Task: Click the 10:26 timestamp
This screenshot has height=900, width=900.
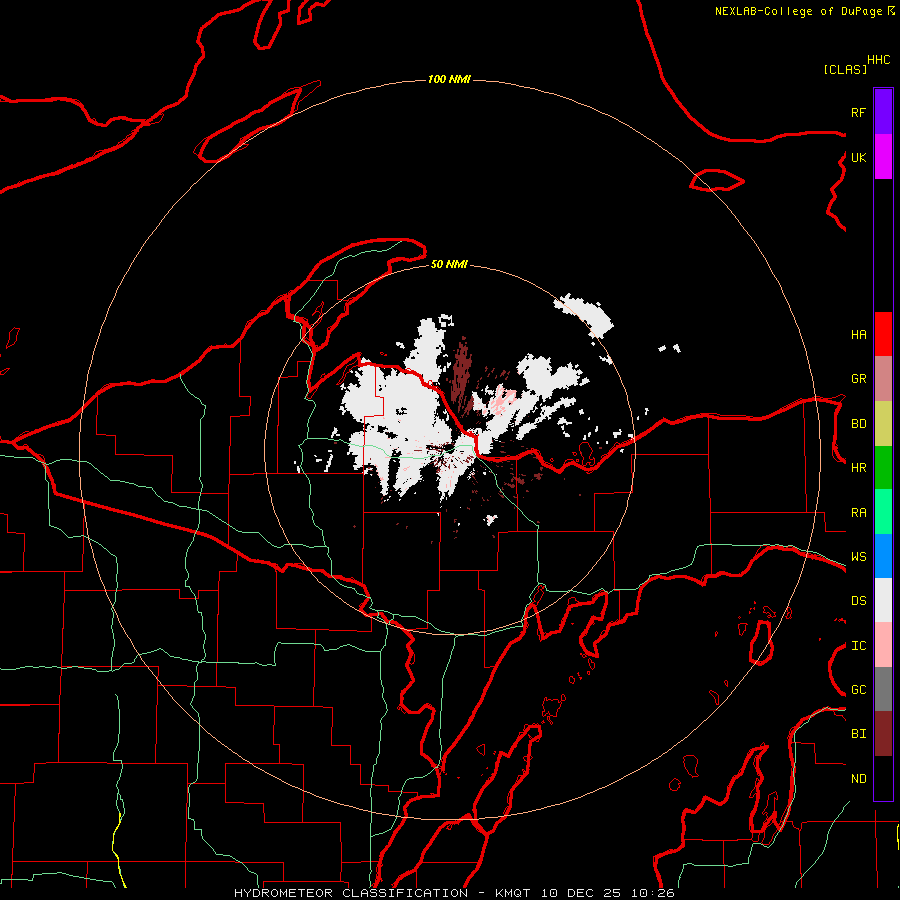Action: click(x=653, y=893)
